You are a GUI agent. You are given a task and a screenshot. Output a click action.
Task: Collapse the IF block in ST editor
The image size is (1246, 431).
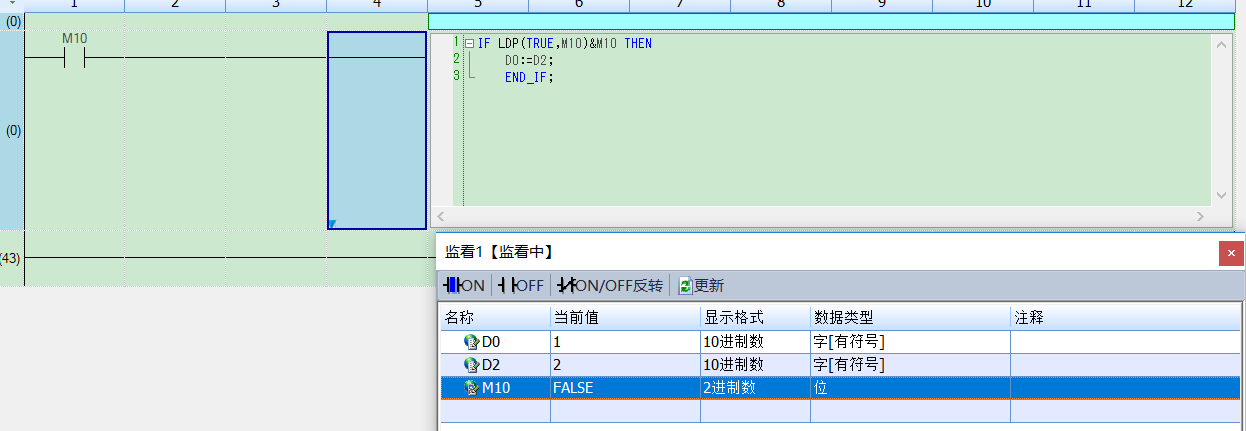coord(469,44)
